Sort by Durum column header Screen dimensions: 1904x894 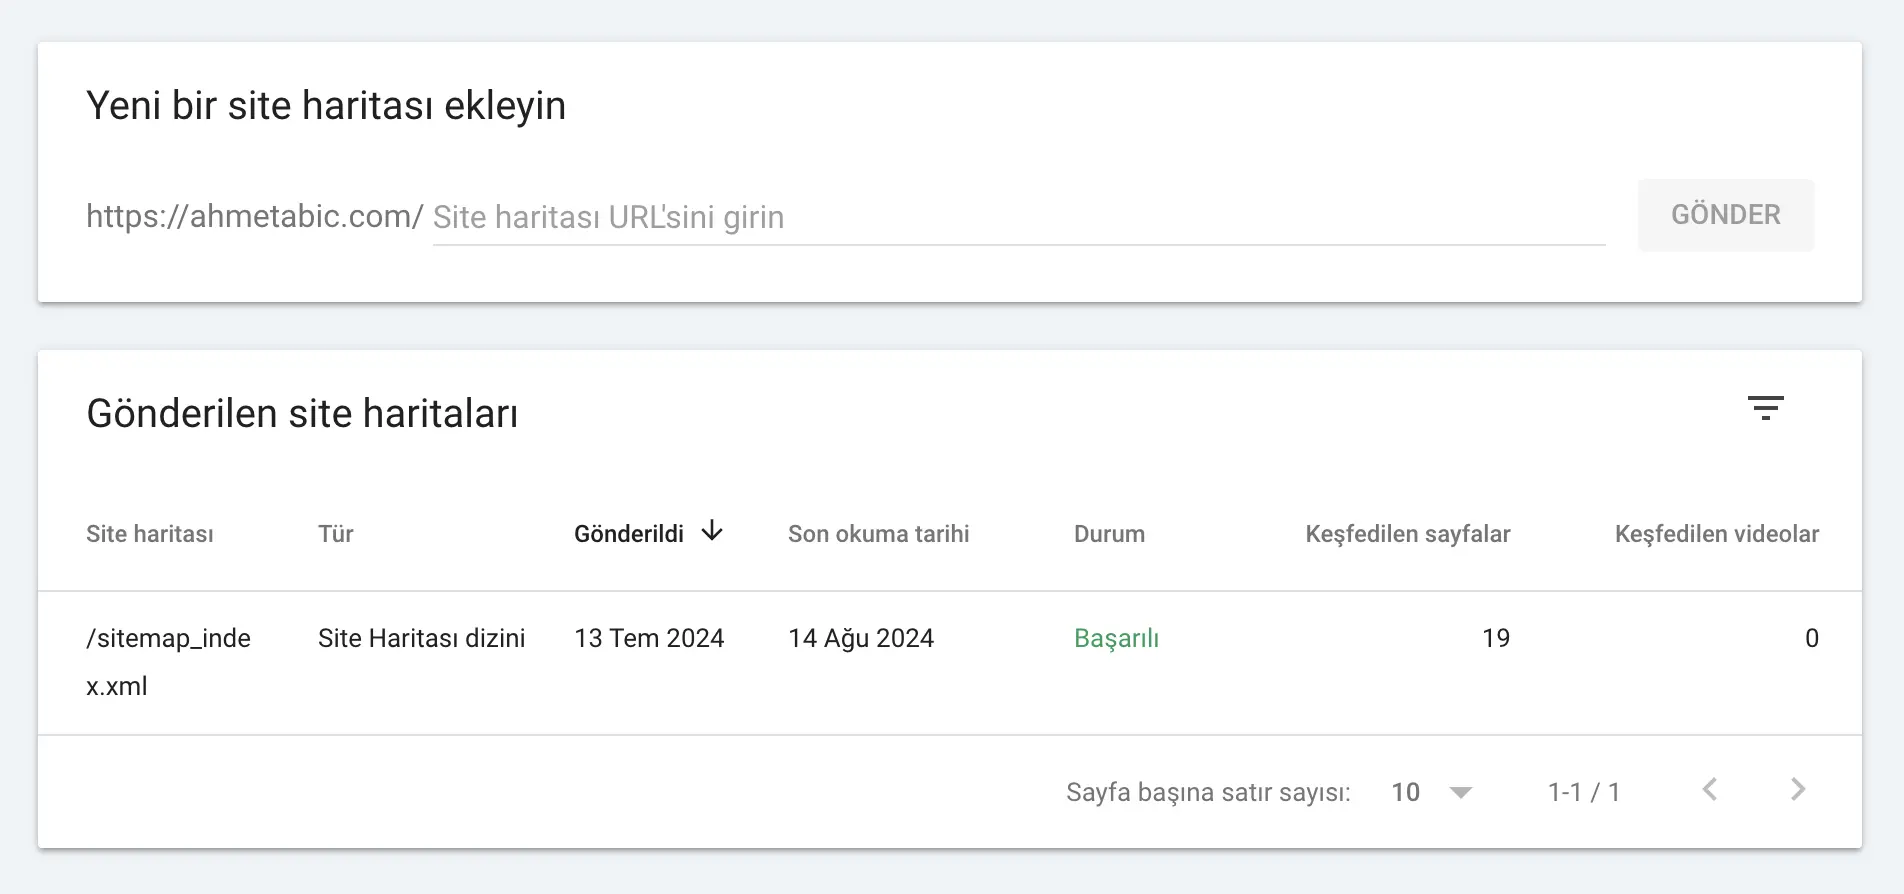1109,534
